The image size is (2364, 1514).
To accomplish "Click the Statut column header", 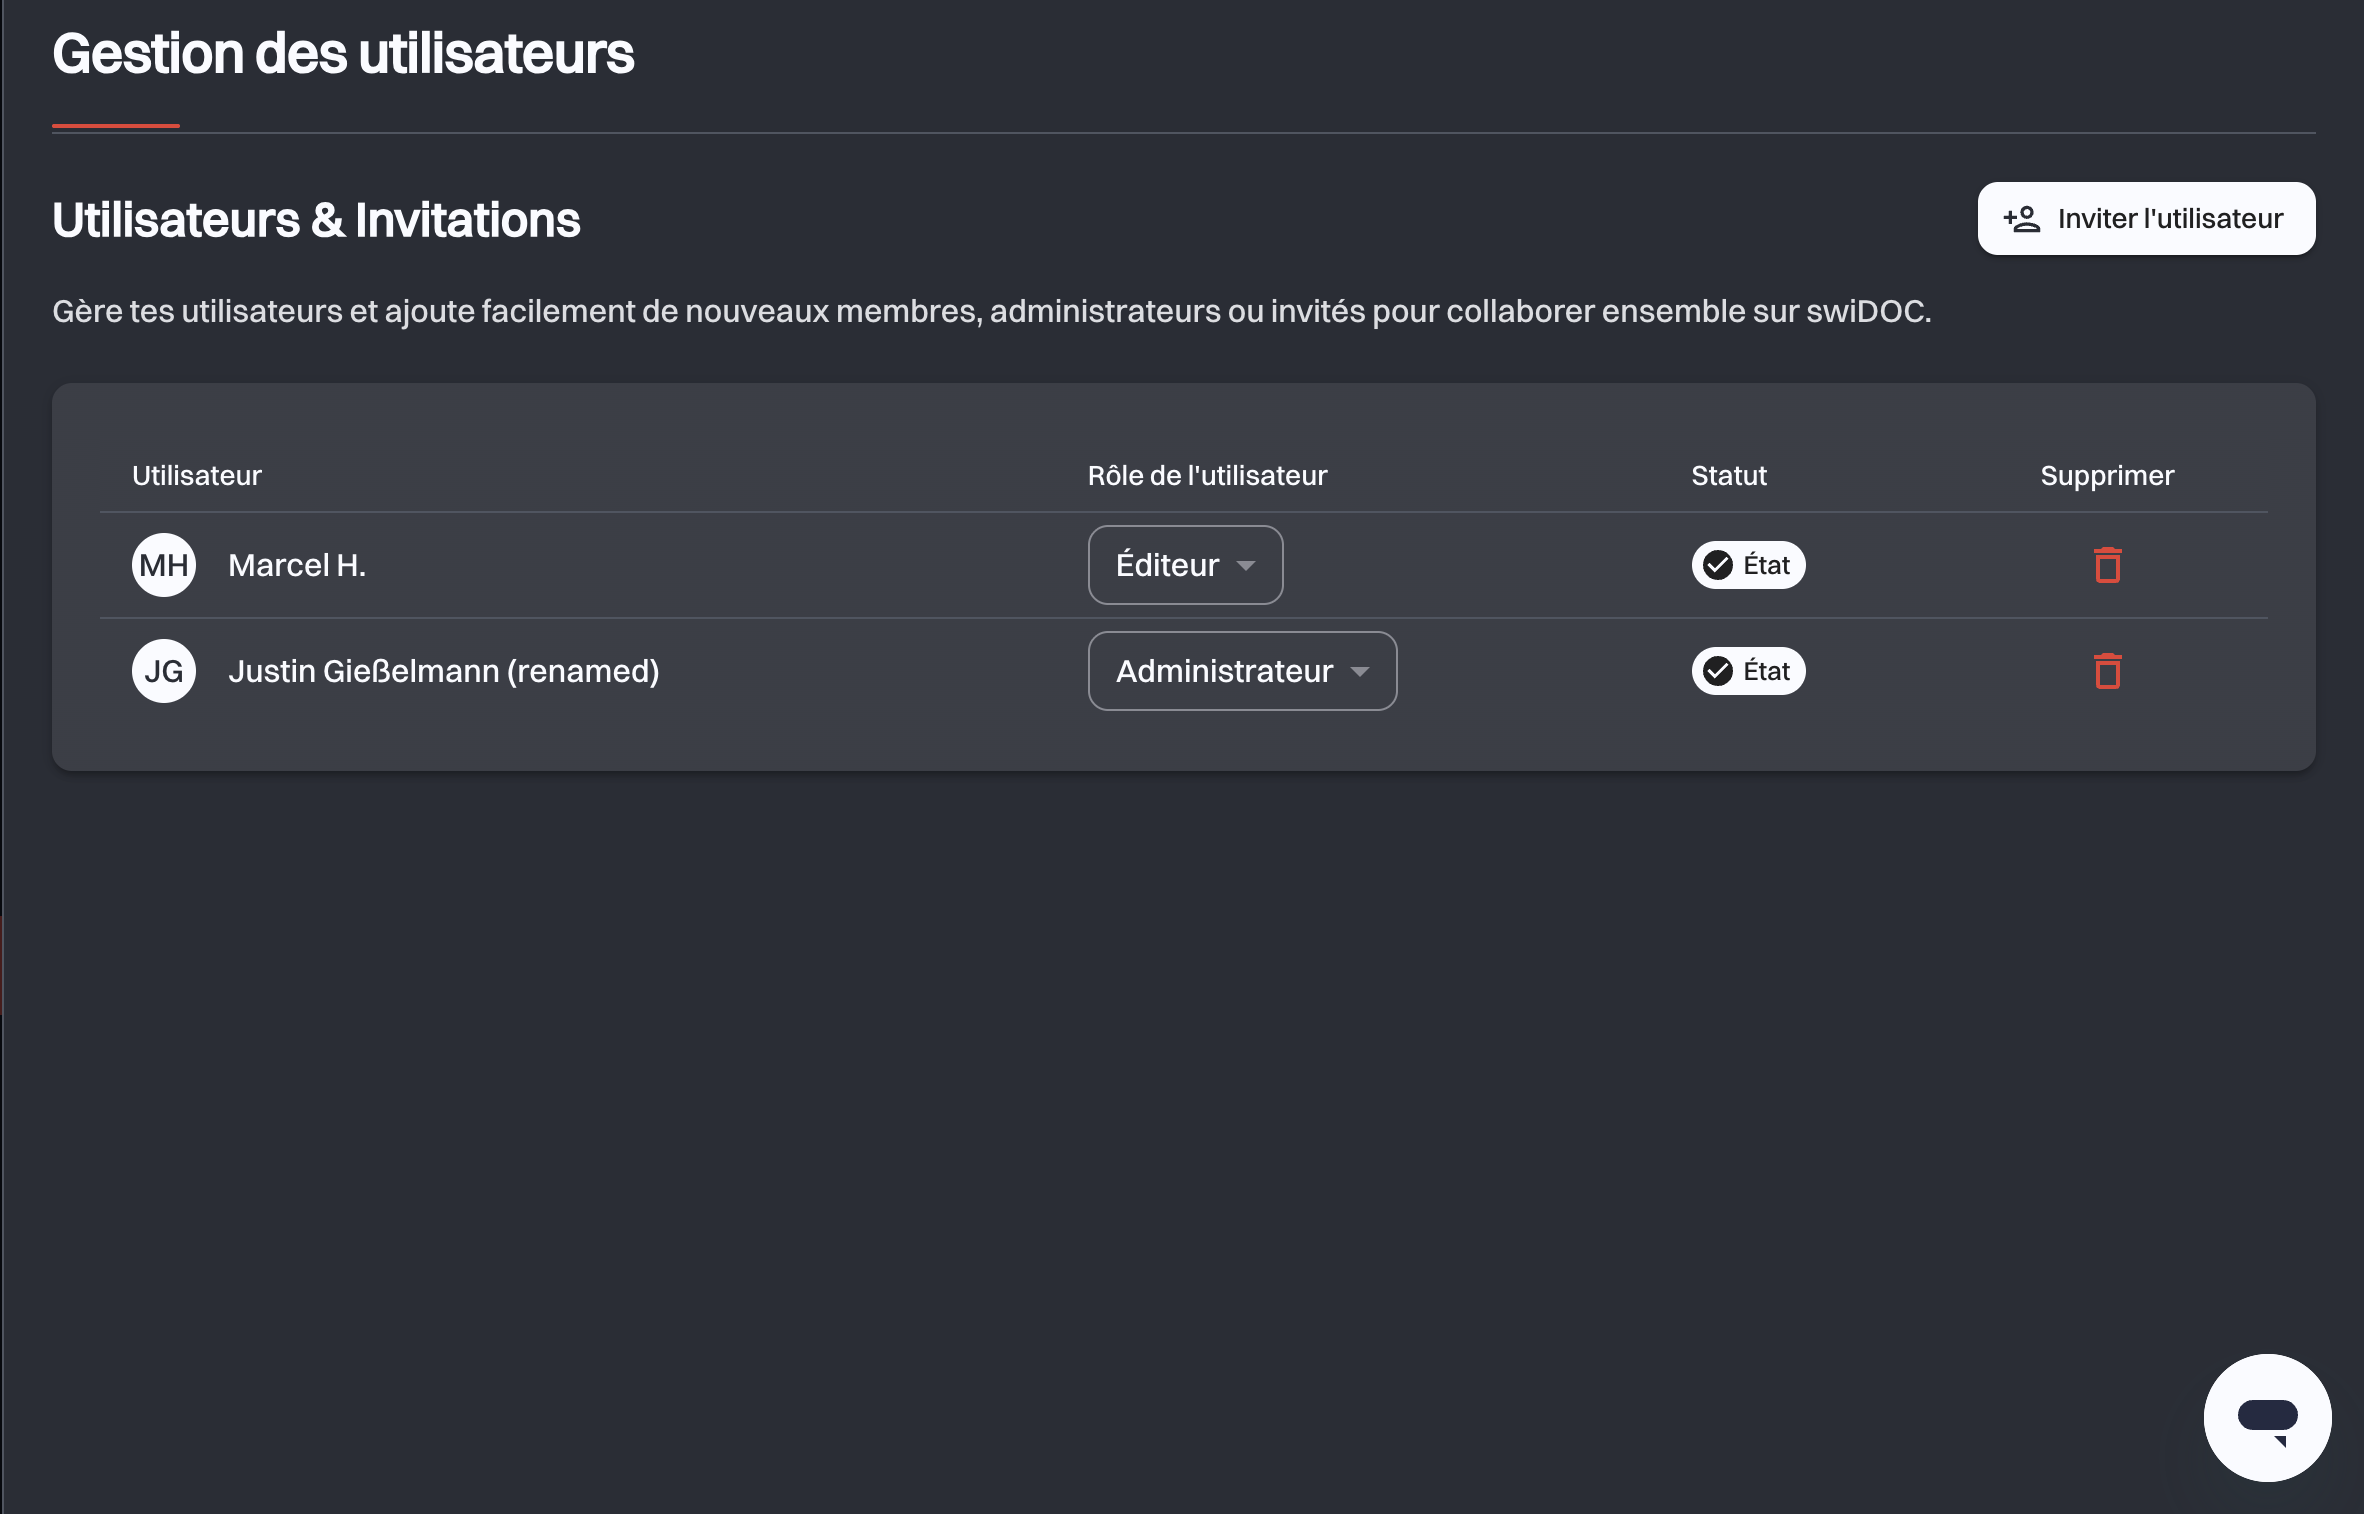I will (x=1729, y=475).
